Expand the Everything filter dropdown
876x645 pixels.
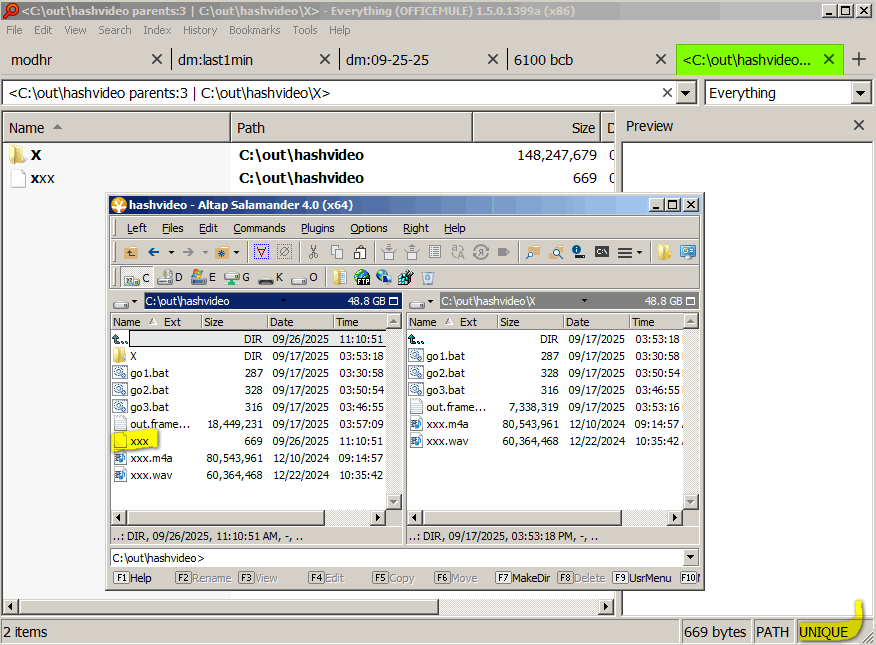(x=860, y=93)
